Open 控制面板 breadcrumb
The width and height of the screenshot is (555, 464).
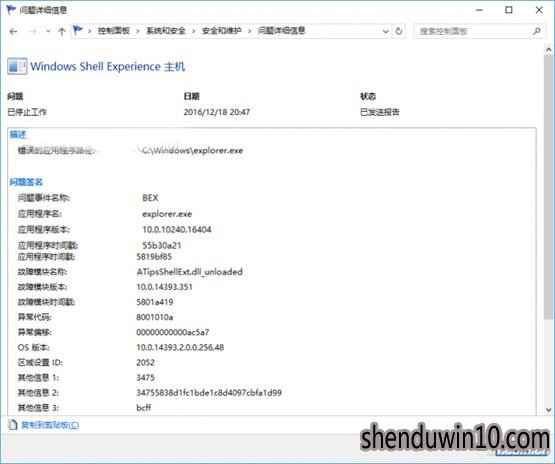[114, 31]
